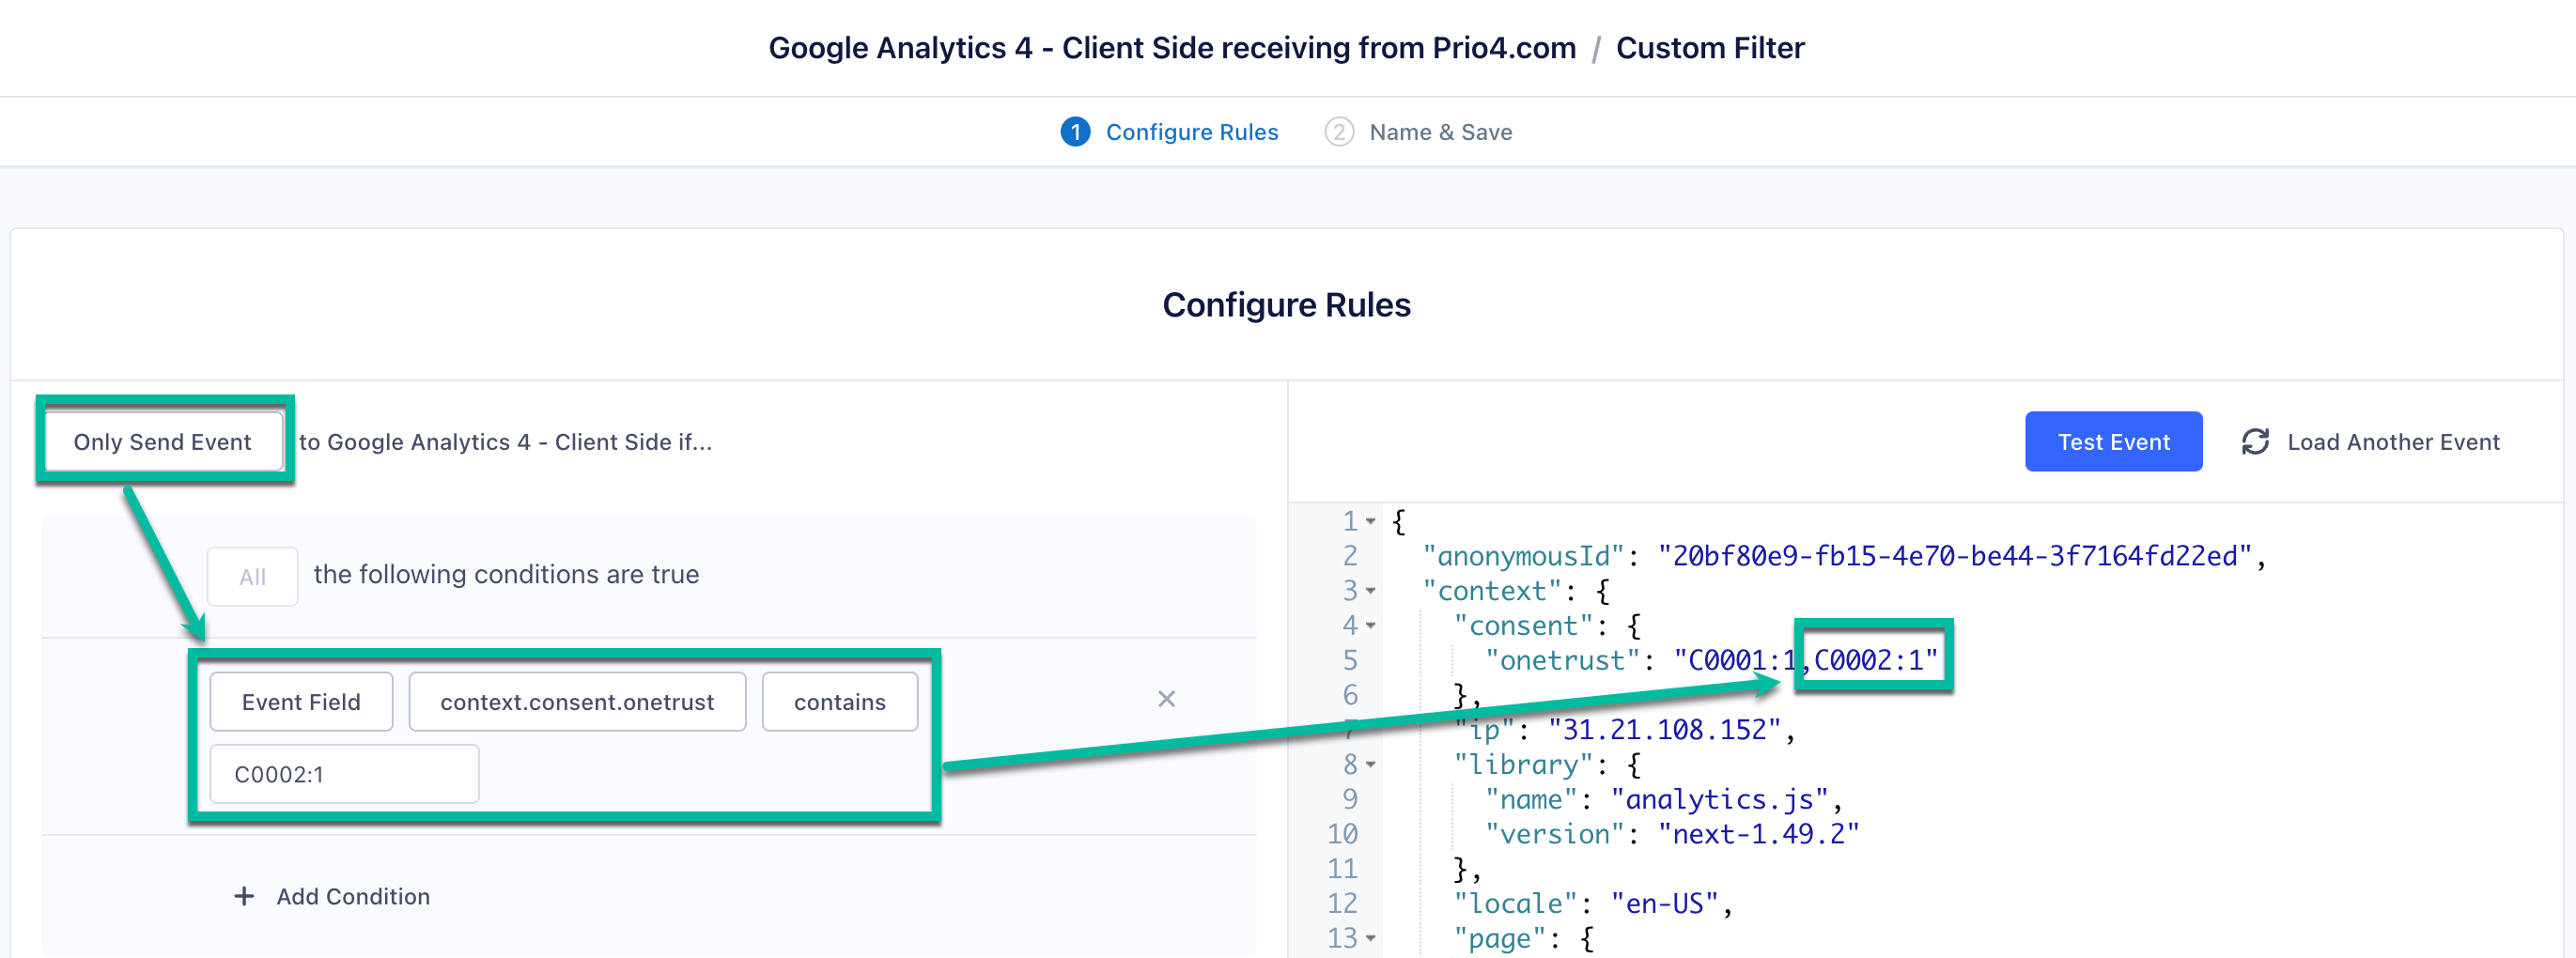Remove the condition with the X icon
The height and width of the screenshot is (958, 2576).
[1166, 699]
